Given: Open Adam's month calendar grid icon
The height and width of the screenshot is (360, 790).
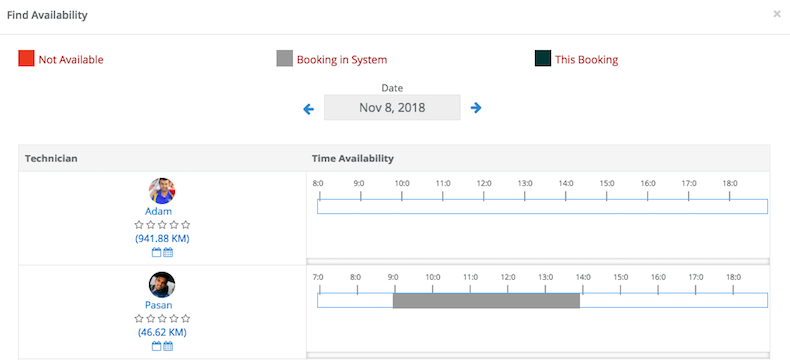Looking at the screenshot, I should [168, 252].
